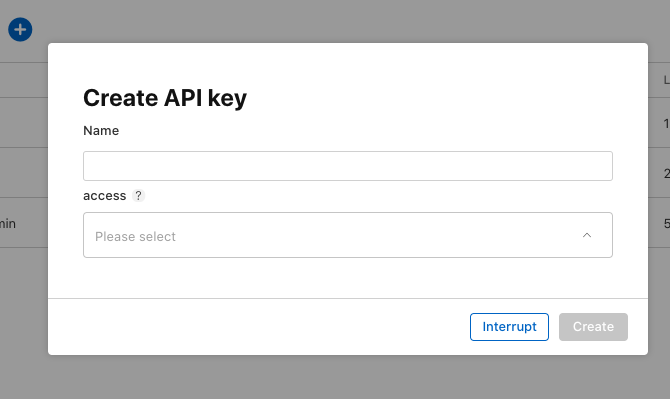The width and height of the screenshot is (670, 399).
Task: Click the blue plus add icon
Action: tap(20, 29)
